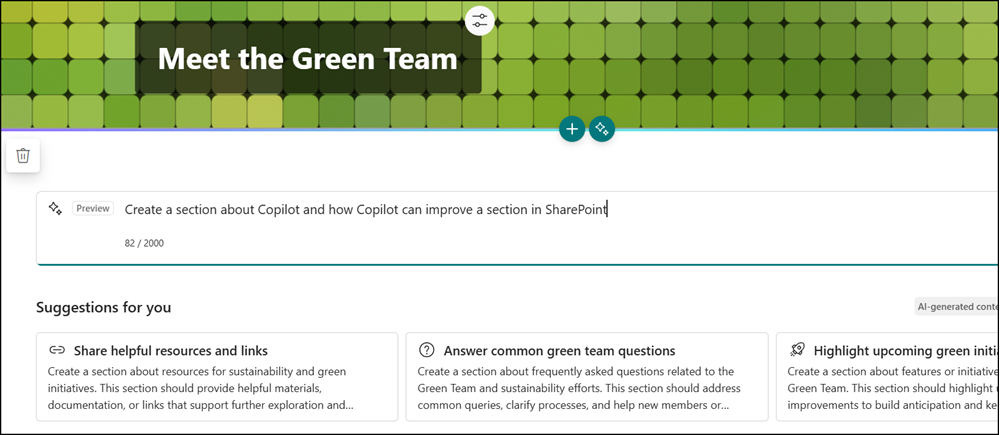The image size is (1000, 435).
Task: Click the link icon on resources card
Action: 57,350
